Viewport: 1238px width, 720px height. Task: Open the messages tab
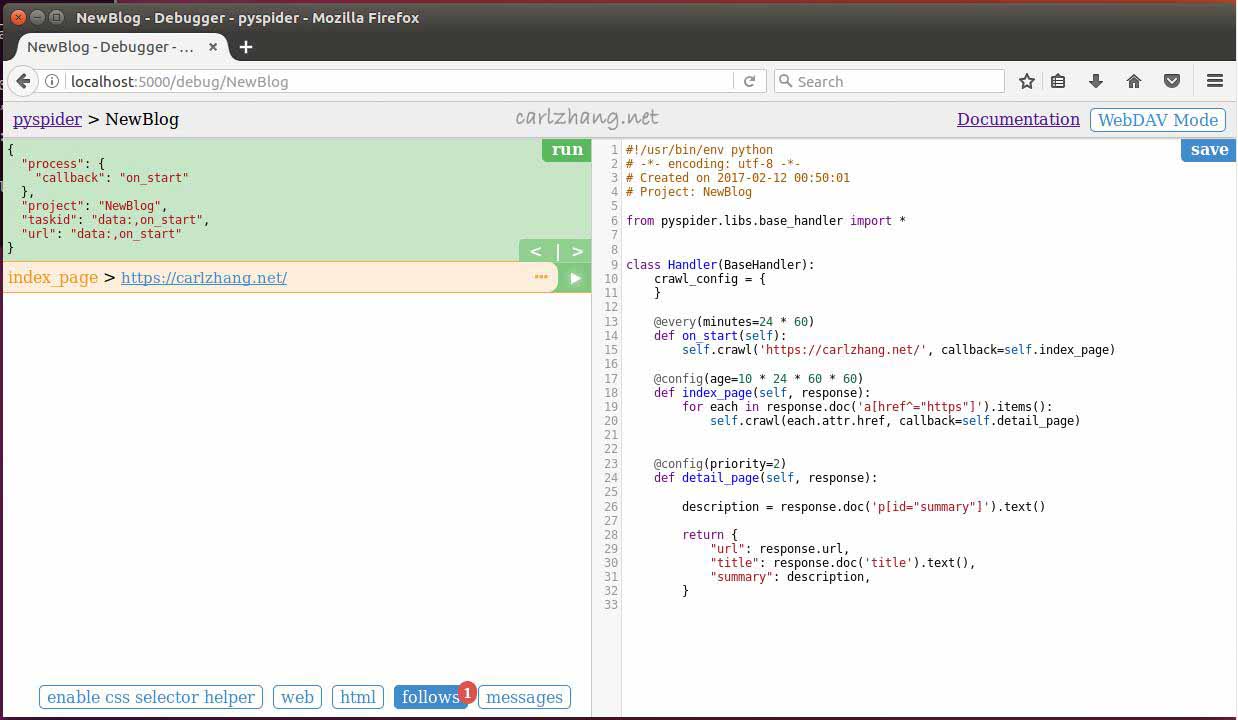[524, 697]
